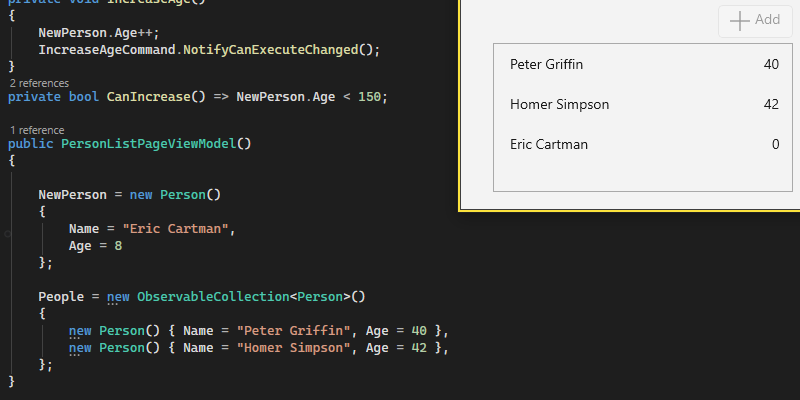Click age value 0 in the list
Screen dimensions: 800x400
[776, 144]
